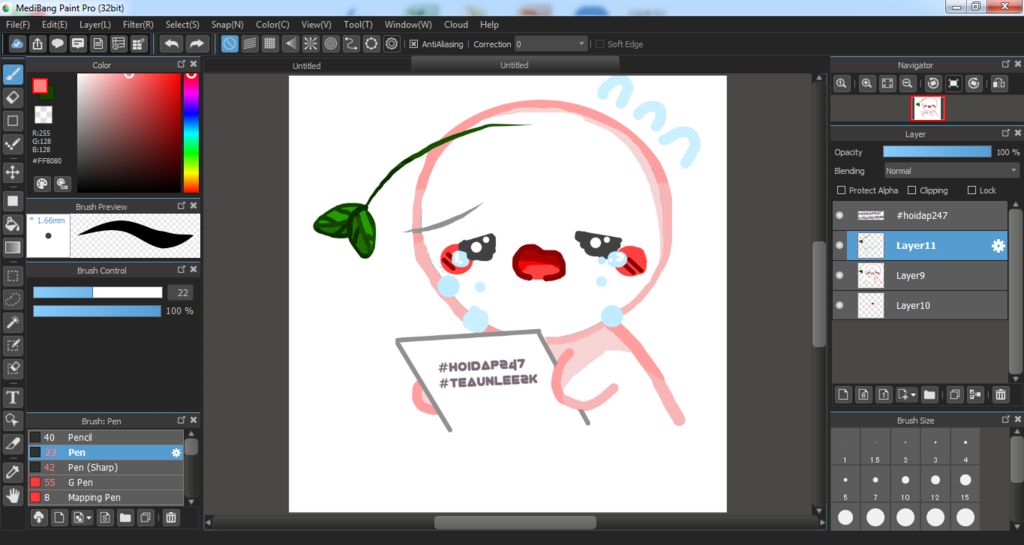The width and height of the screenshot is (1024, 545).
Task: Select the Lasso tool
Action: tap(12, 299)
